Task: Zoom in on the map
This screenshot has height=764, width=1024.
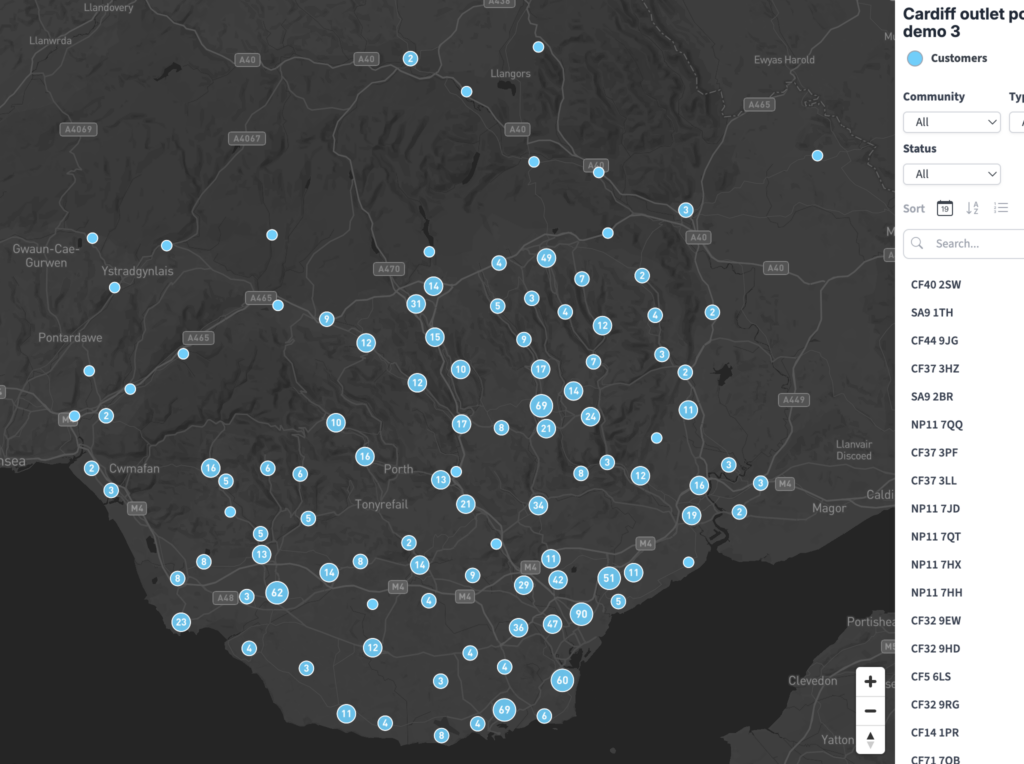Action: tap(870, 682)
